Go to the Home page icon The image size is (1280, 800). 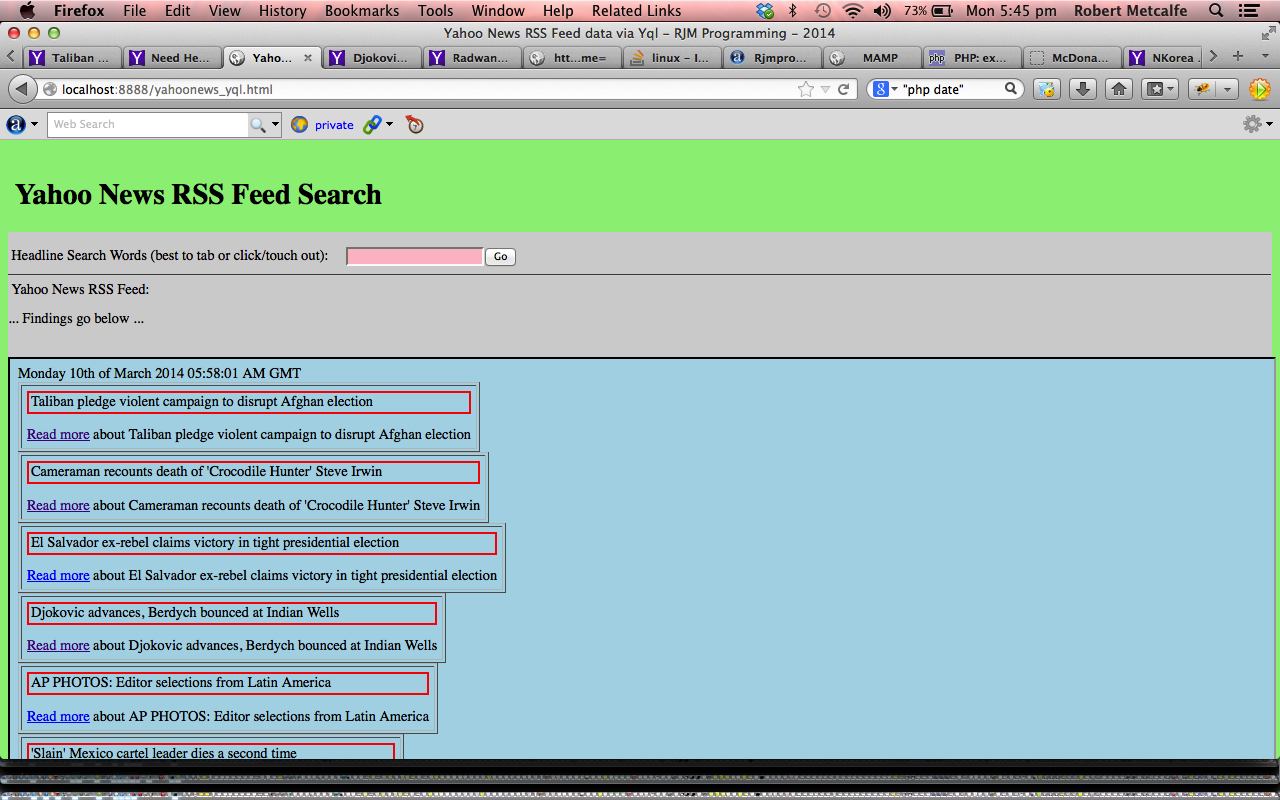coord(1119,89)
